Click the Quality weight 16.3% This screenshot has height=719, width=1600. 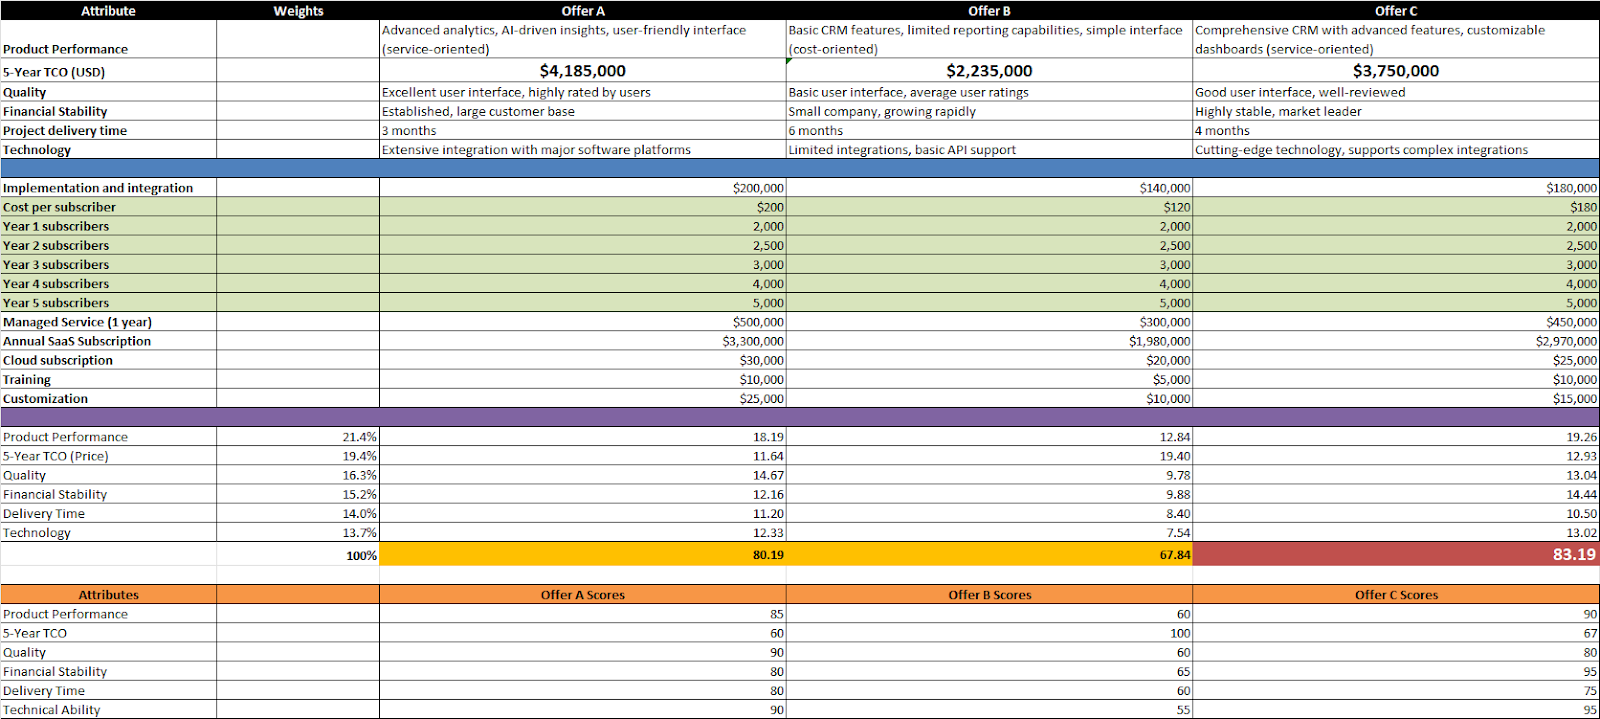(298, 475)
